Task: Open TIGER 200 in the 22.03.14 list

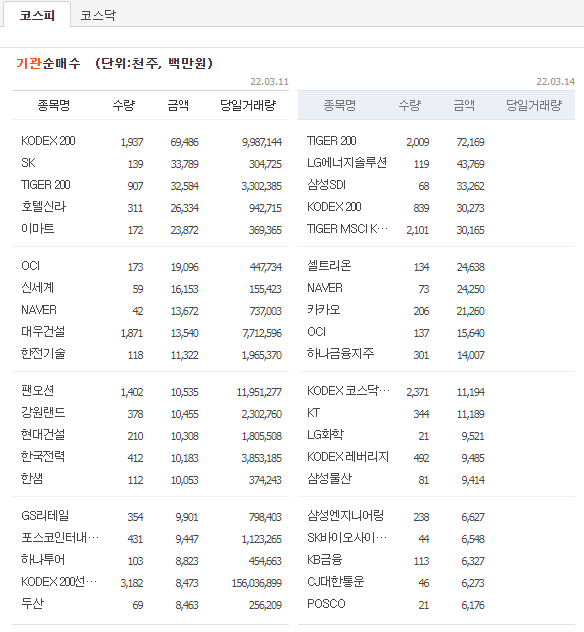Action: 331,141
